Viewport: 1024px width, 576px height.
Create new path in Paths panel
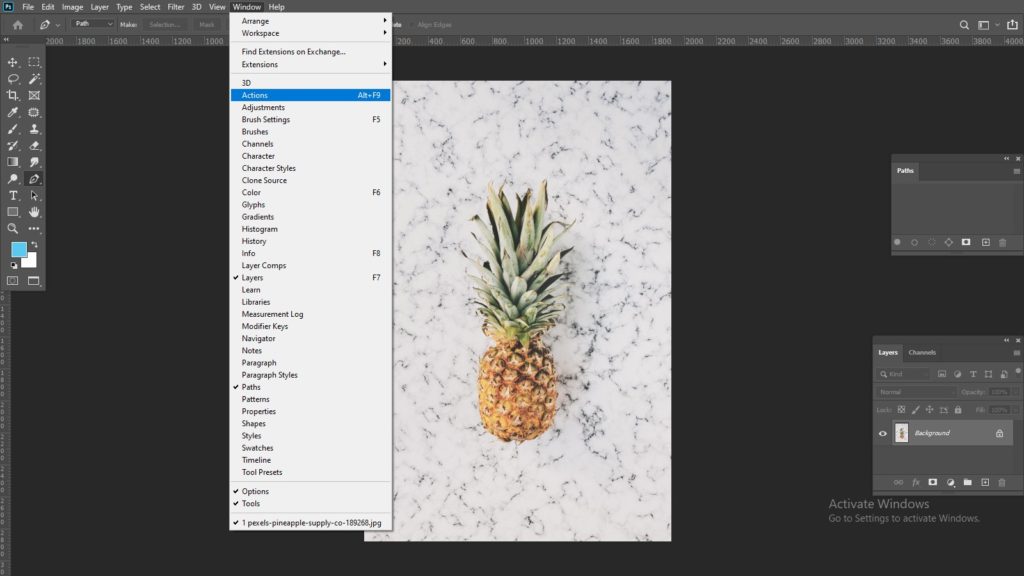click(x=985, y=242)
